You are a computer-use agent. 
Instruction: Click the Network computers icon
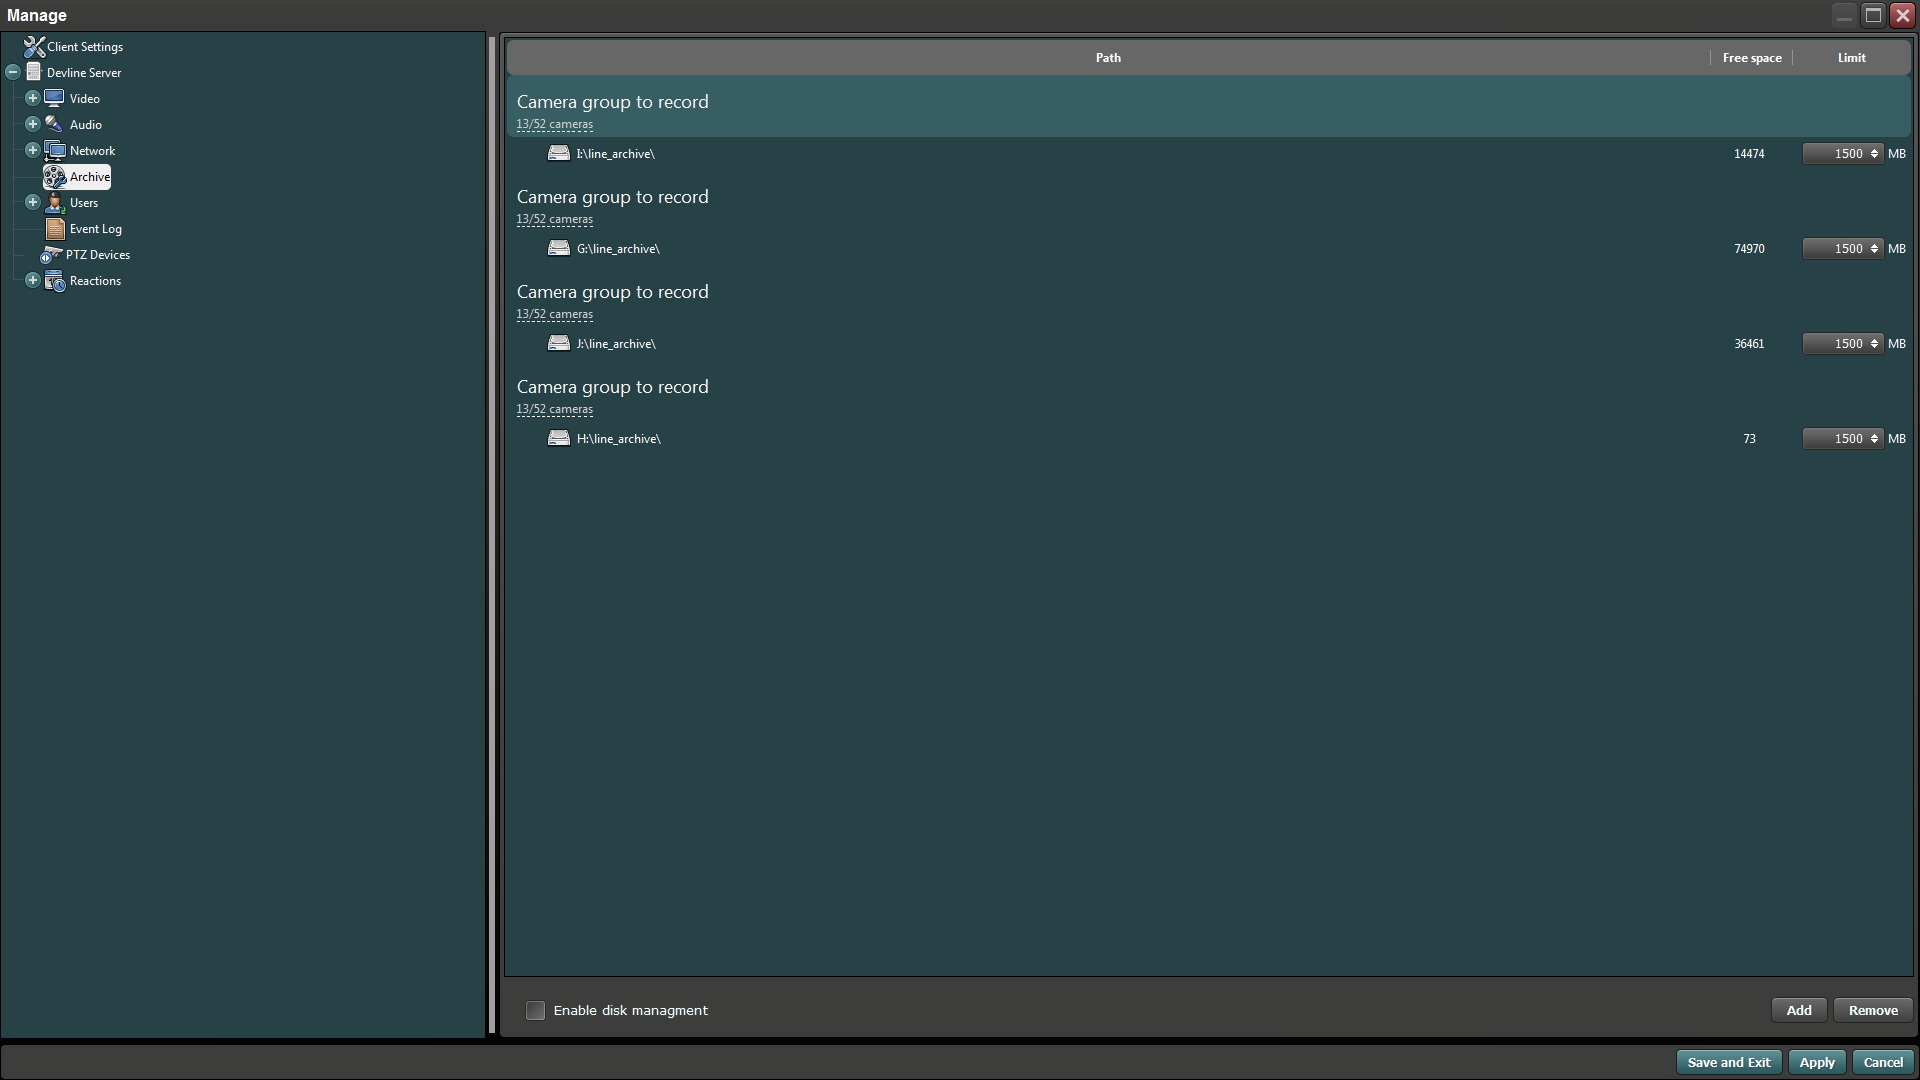[55, 151]
